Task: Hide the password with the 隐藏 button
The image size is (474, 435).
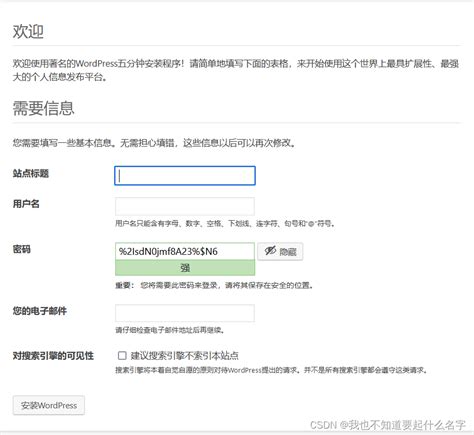Action: click(x=280, y=251)
